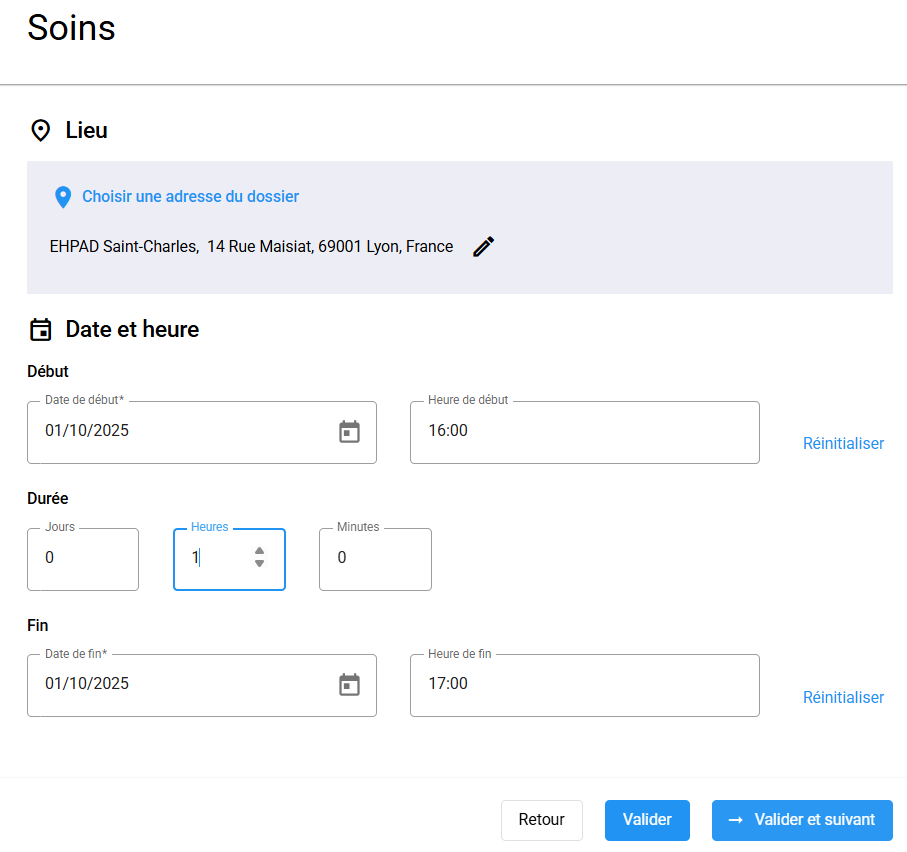Open calendar picker for Date de fin
The height and width of the screenshot is (852, 907).
349,685
